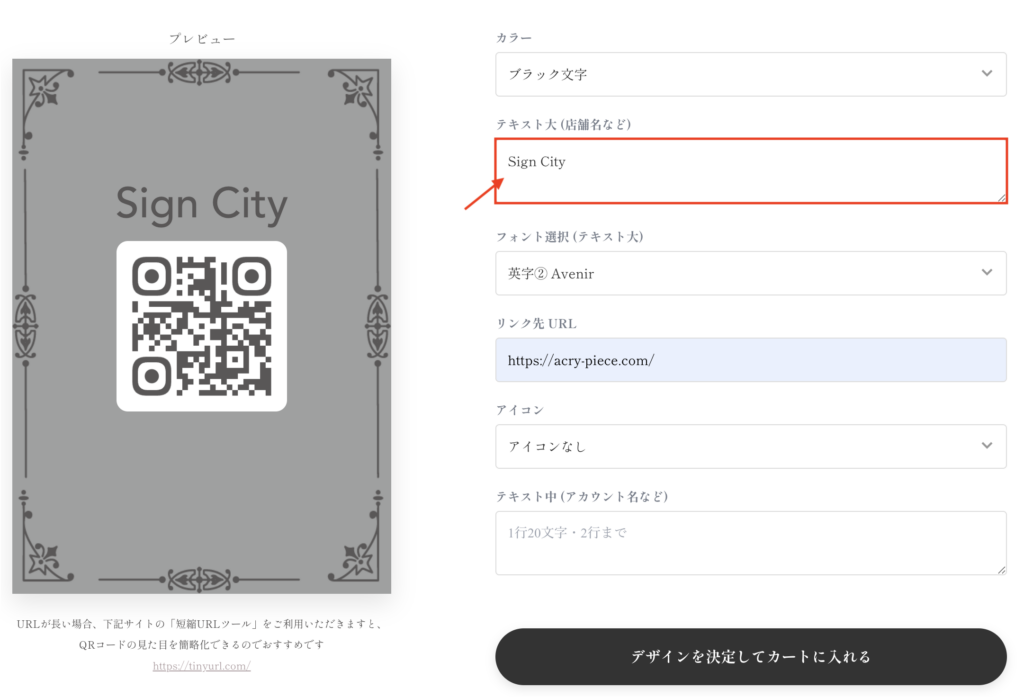Image resolution: width=1024 pixels, height=697 pixels.
Task: Click the resize handle of the テキスト大 textarea
Action: (1000, 198)
